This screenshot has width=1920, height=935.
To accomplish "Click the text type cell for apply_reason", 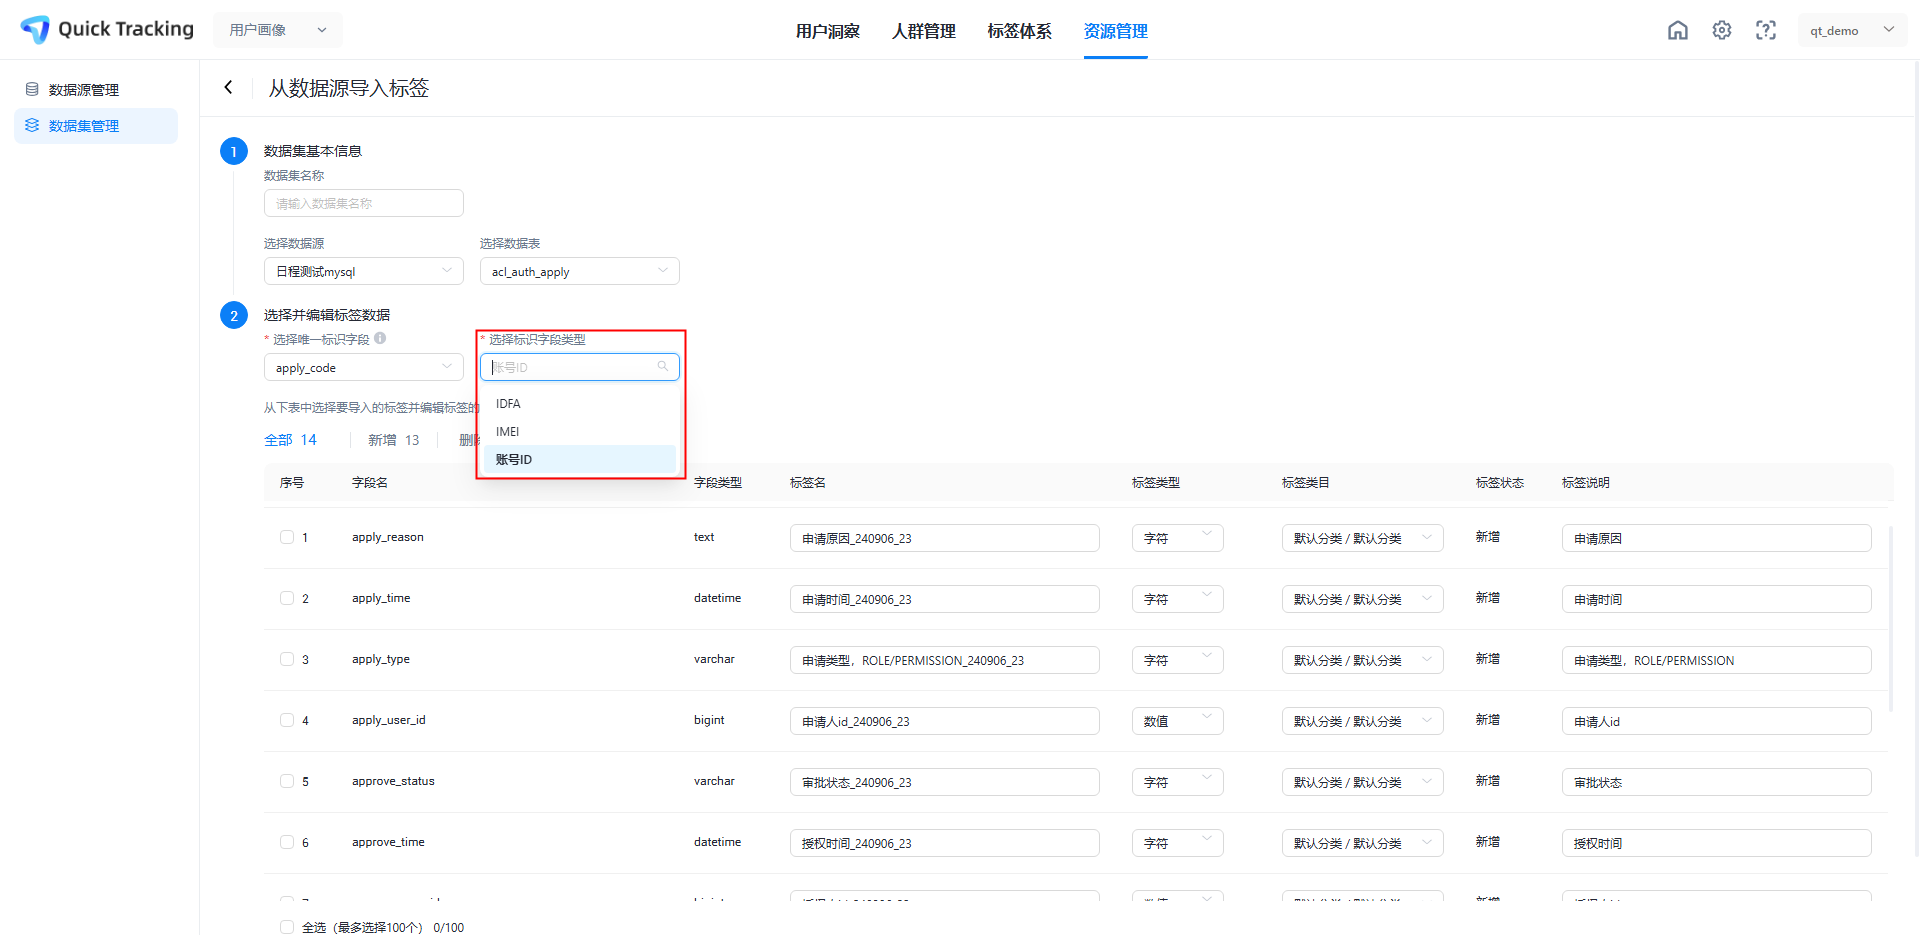I will (704, 537).
